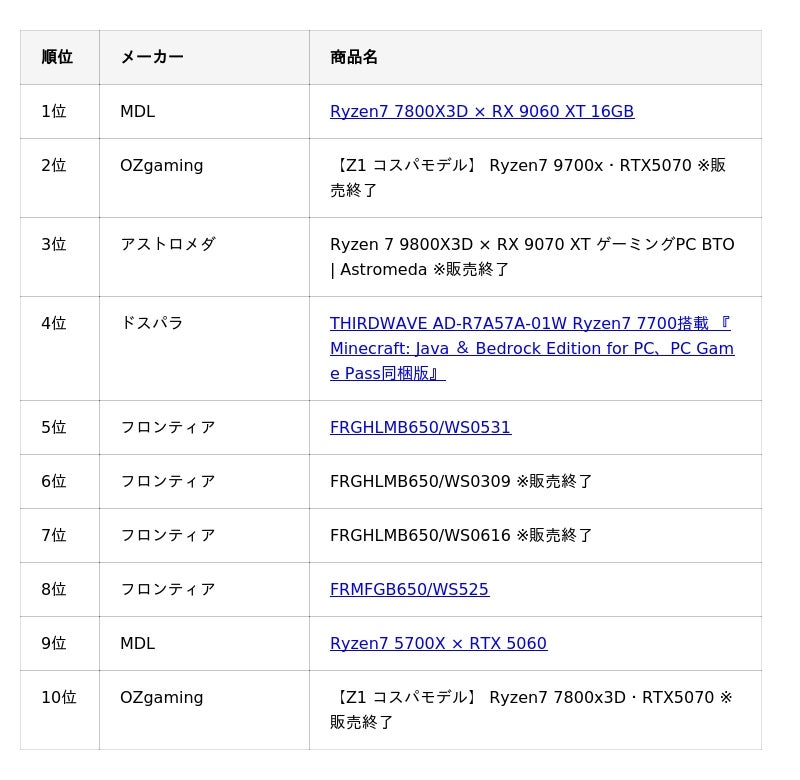Click the MDL maker cell in 1位 row
Screen dimensions: 800x780
pyautogui.click(x=204, y=111)
